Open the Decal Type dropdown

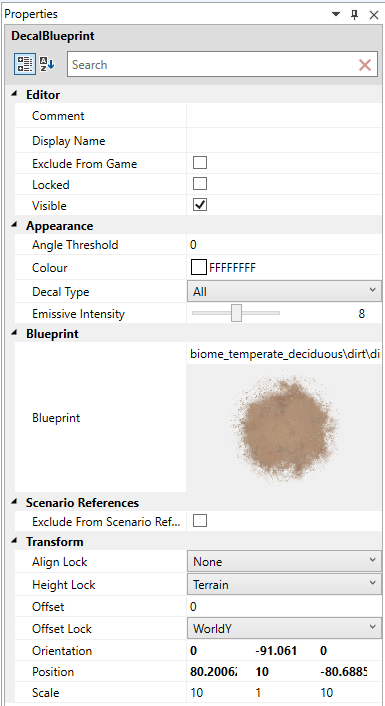pos(284,291)
